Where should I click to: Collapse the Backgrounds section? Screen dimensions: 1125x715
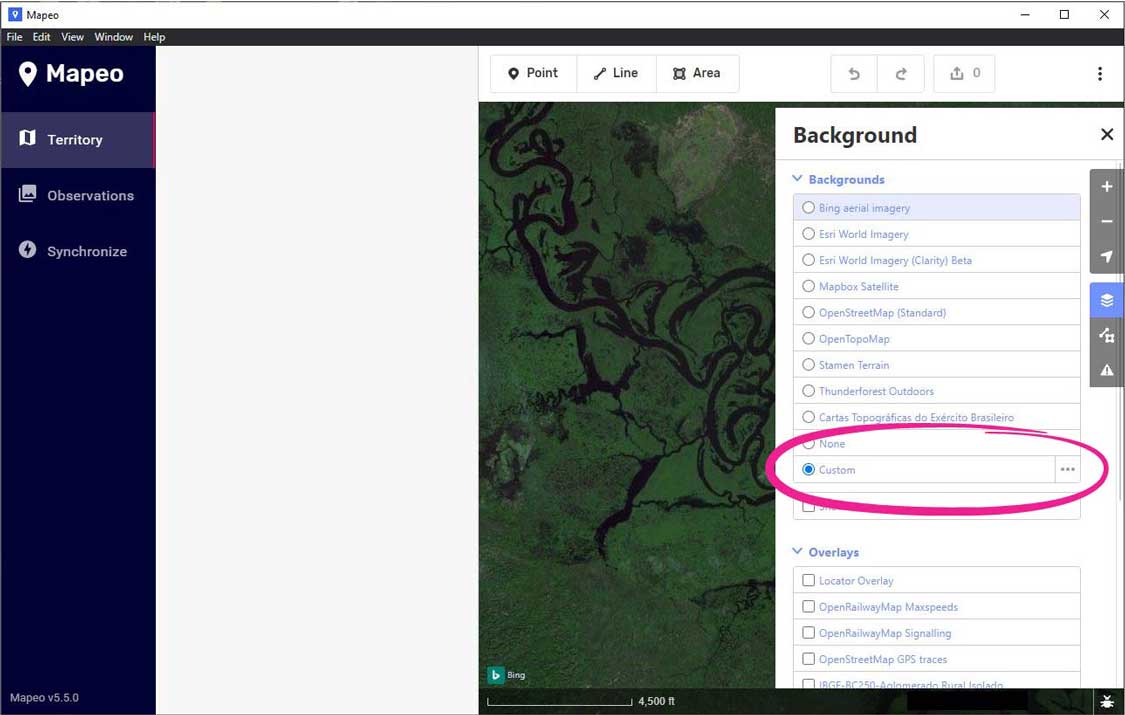tap(839, 179)
